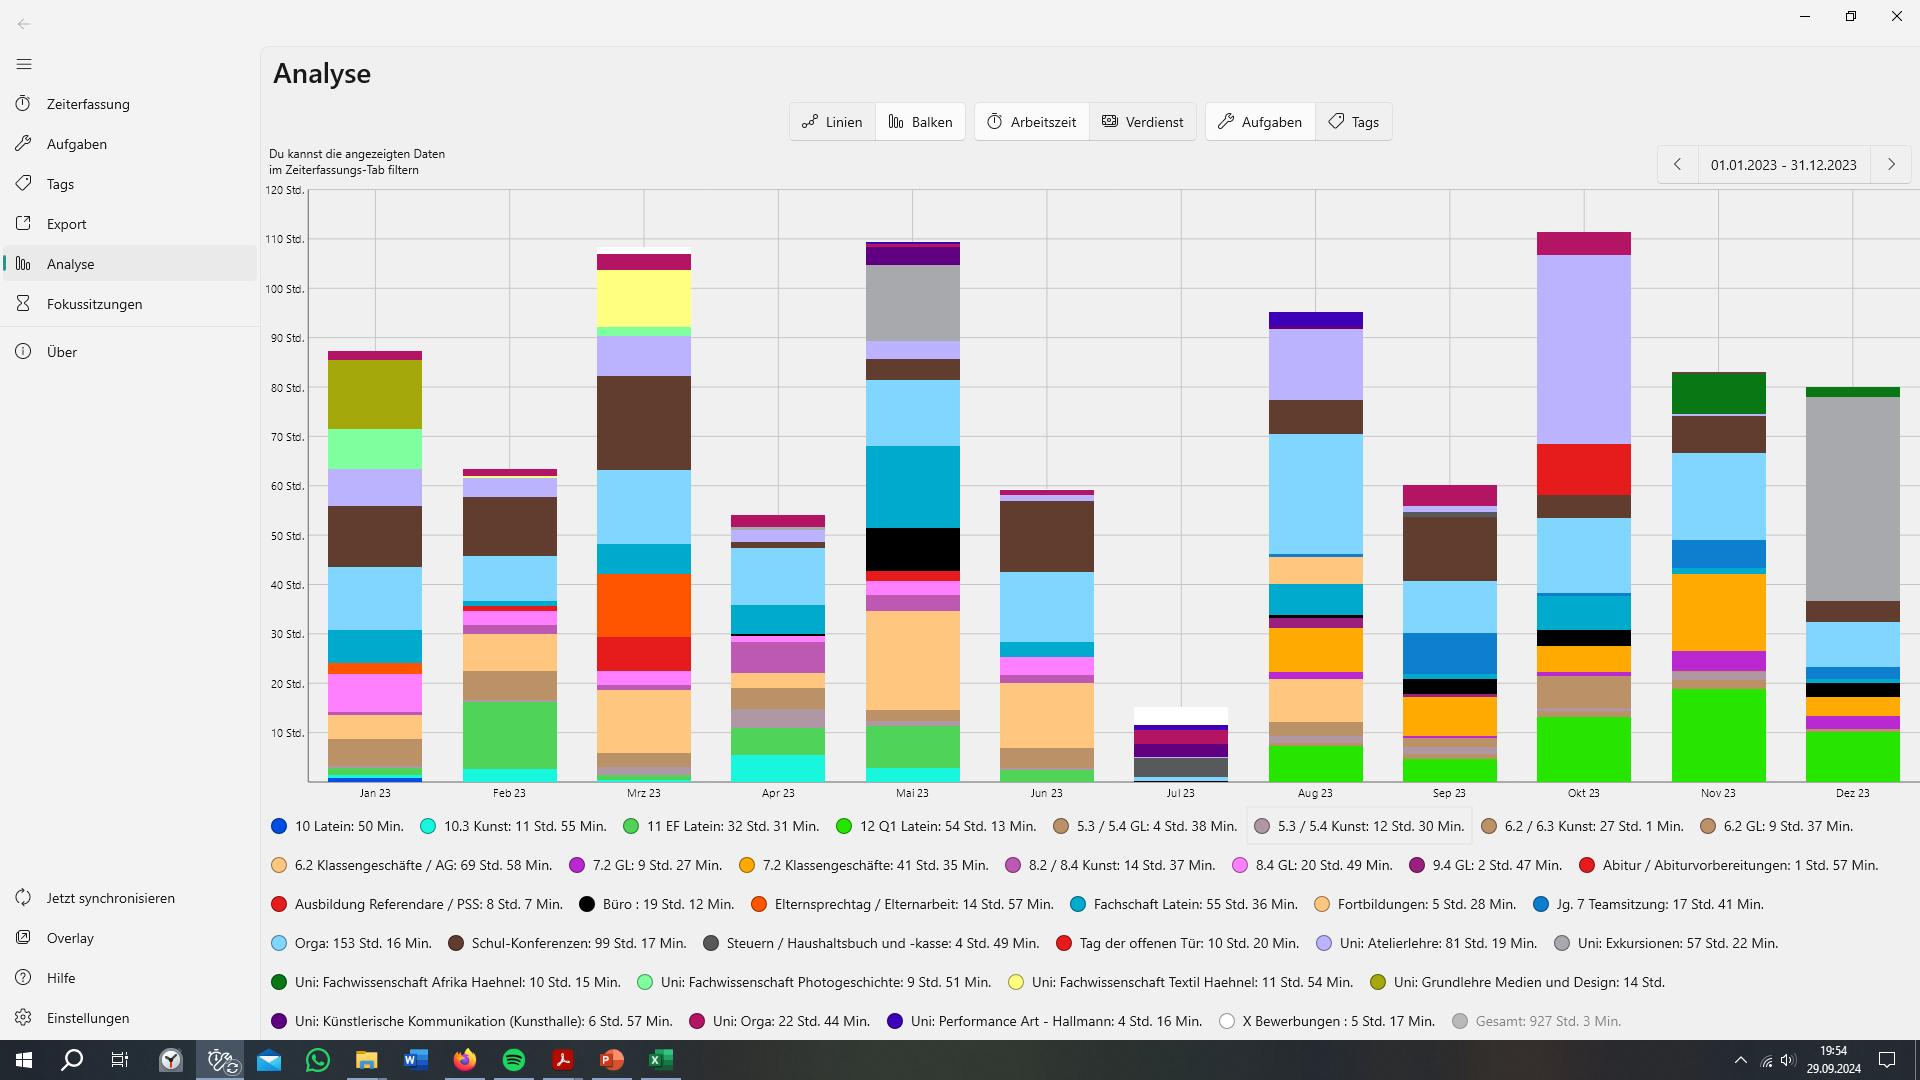Toggle display to Verdienst
Viewport: 1920px width, 1080px height.
(1142, 122)
